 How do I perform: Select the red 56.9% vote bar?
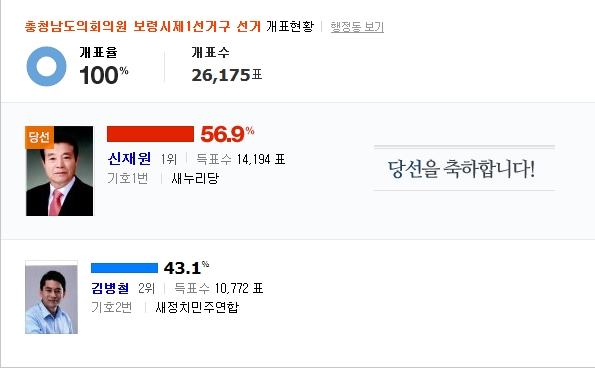click(150, 134)
